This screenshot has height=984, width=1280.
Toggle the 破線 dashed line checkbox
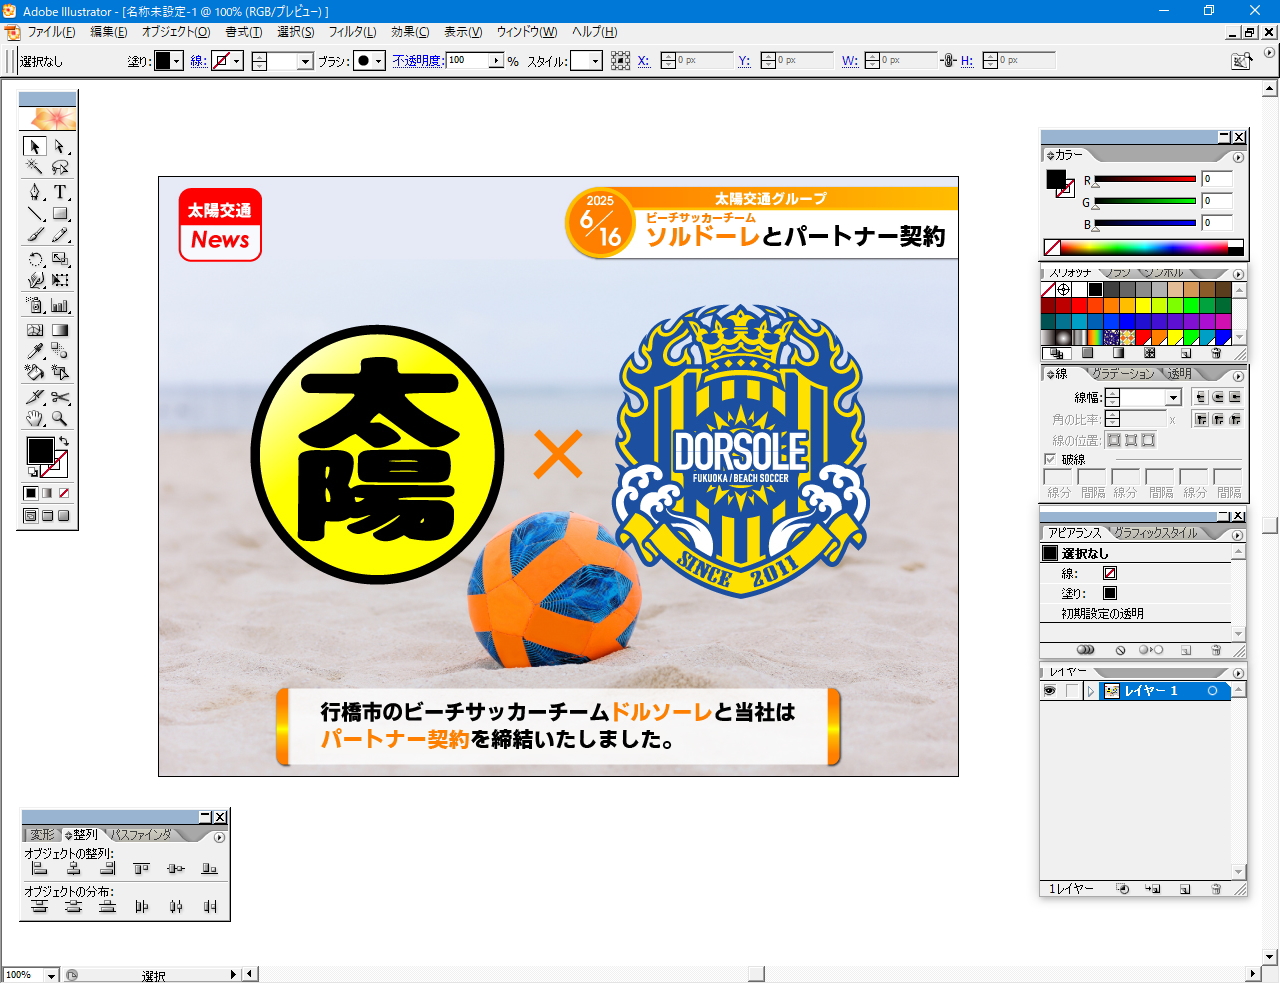1050,459
